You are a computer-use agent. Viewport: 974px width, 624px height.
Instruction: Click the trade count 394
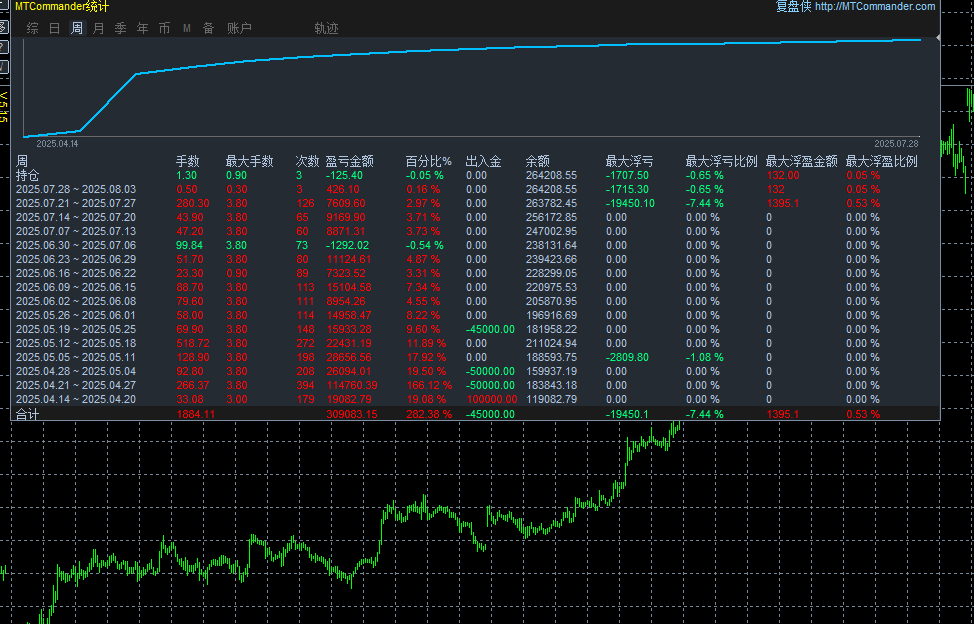[305, 385]
